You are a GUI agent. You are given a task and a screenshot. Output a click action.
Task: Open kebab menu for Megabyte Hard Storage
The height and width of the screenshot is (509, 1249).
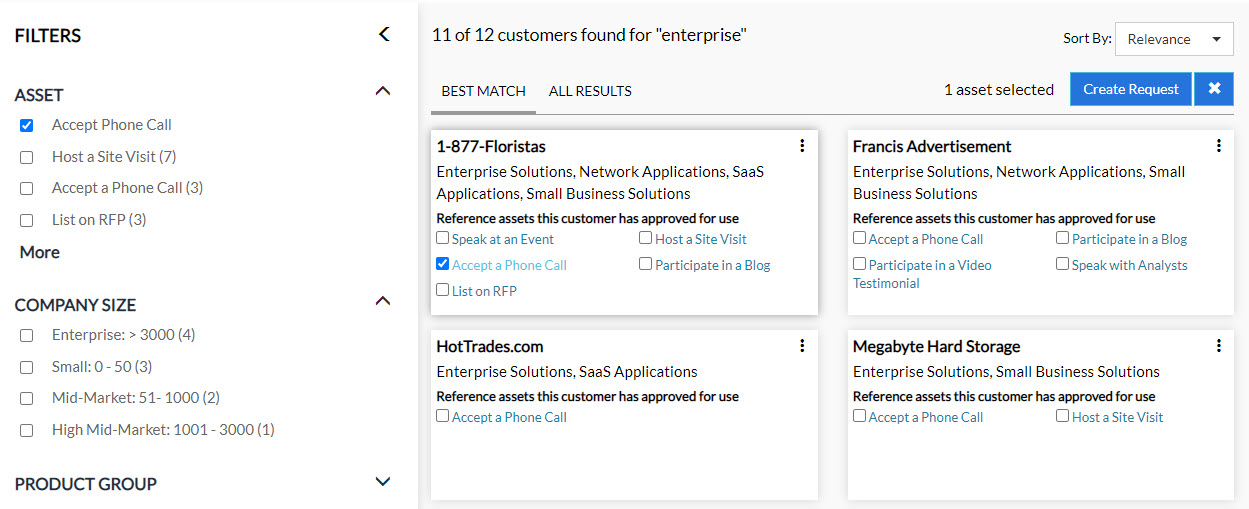click(1218, 346)
